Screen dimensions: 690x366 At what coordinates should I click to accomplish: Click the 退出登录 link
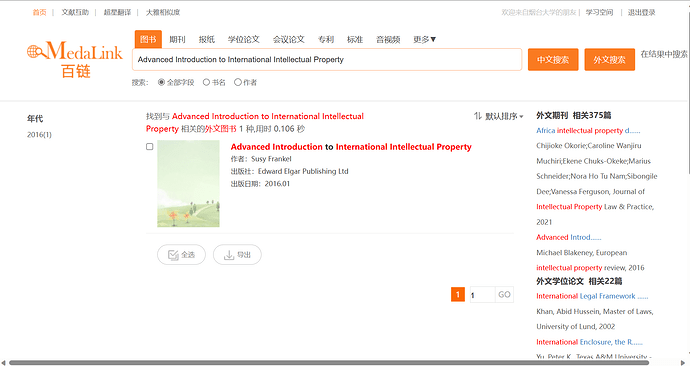point(641,12)
